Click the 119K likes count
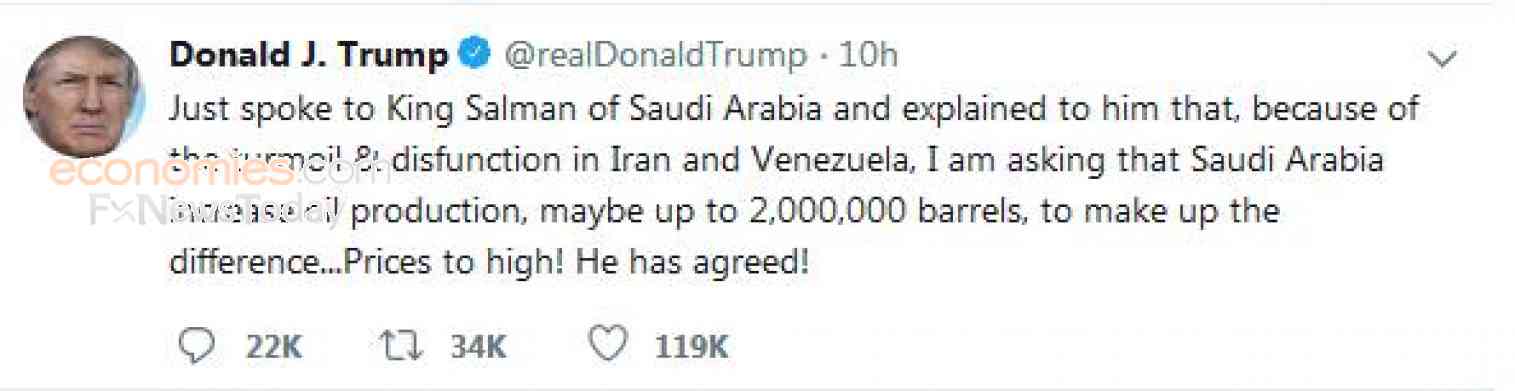Viewport: 1515px width, 391px height. click(x=692, y=347)
